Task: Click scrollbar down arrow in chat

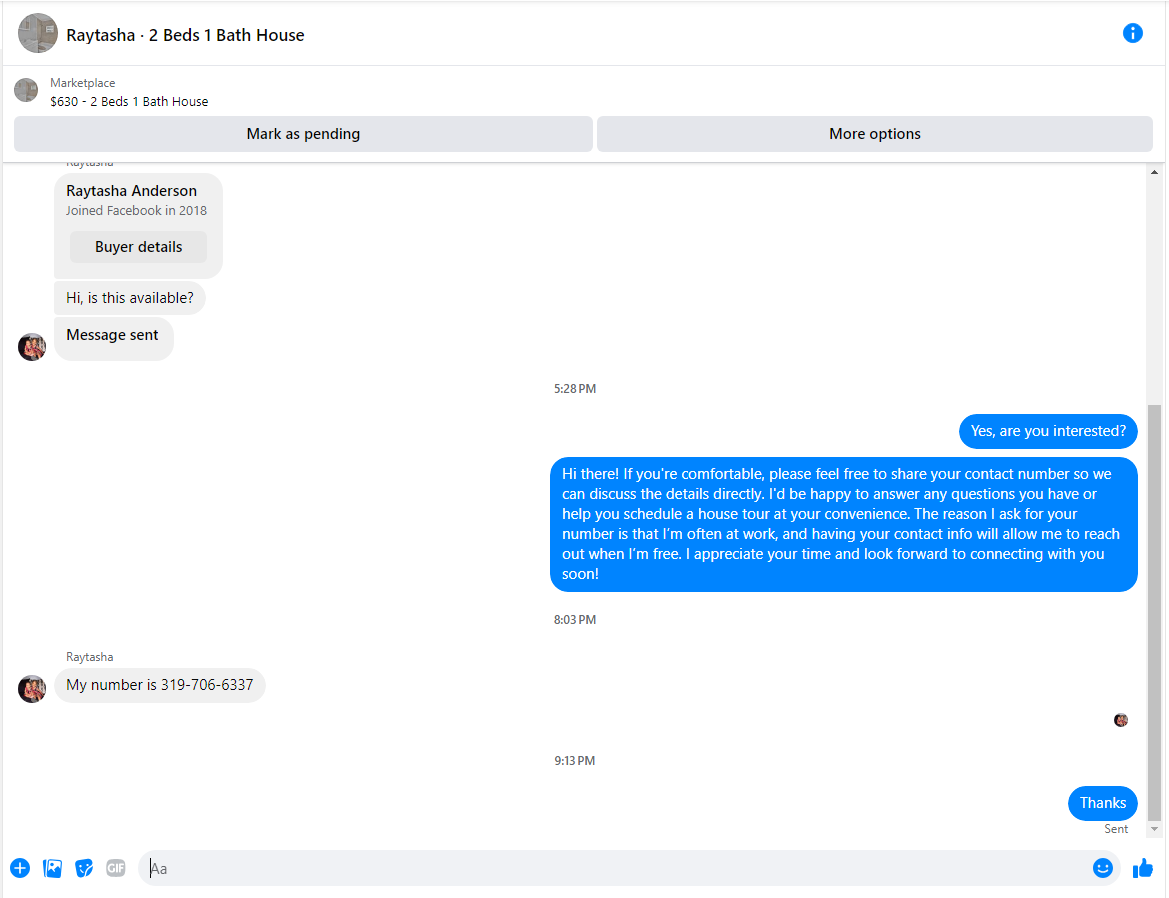Action: (1154, 829)
